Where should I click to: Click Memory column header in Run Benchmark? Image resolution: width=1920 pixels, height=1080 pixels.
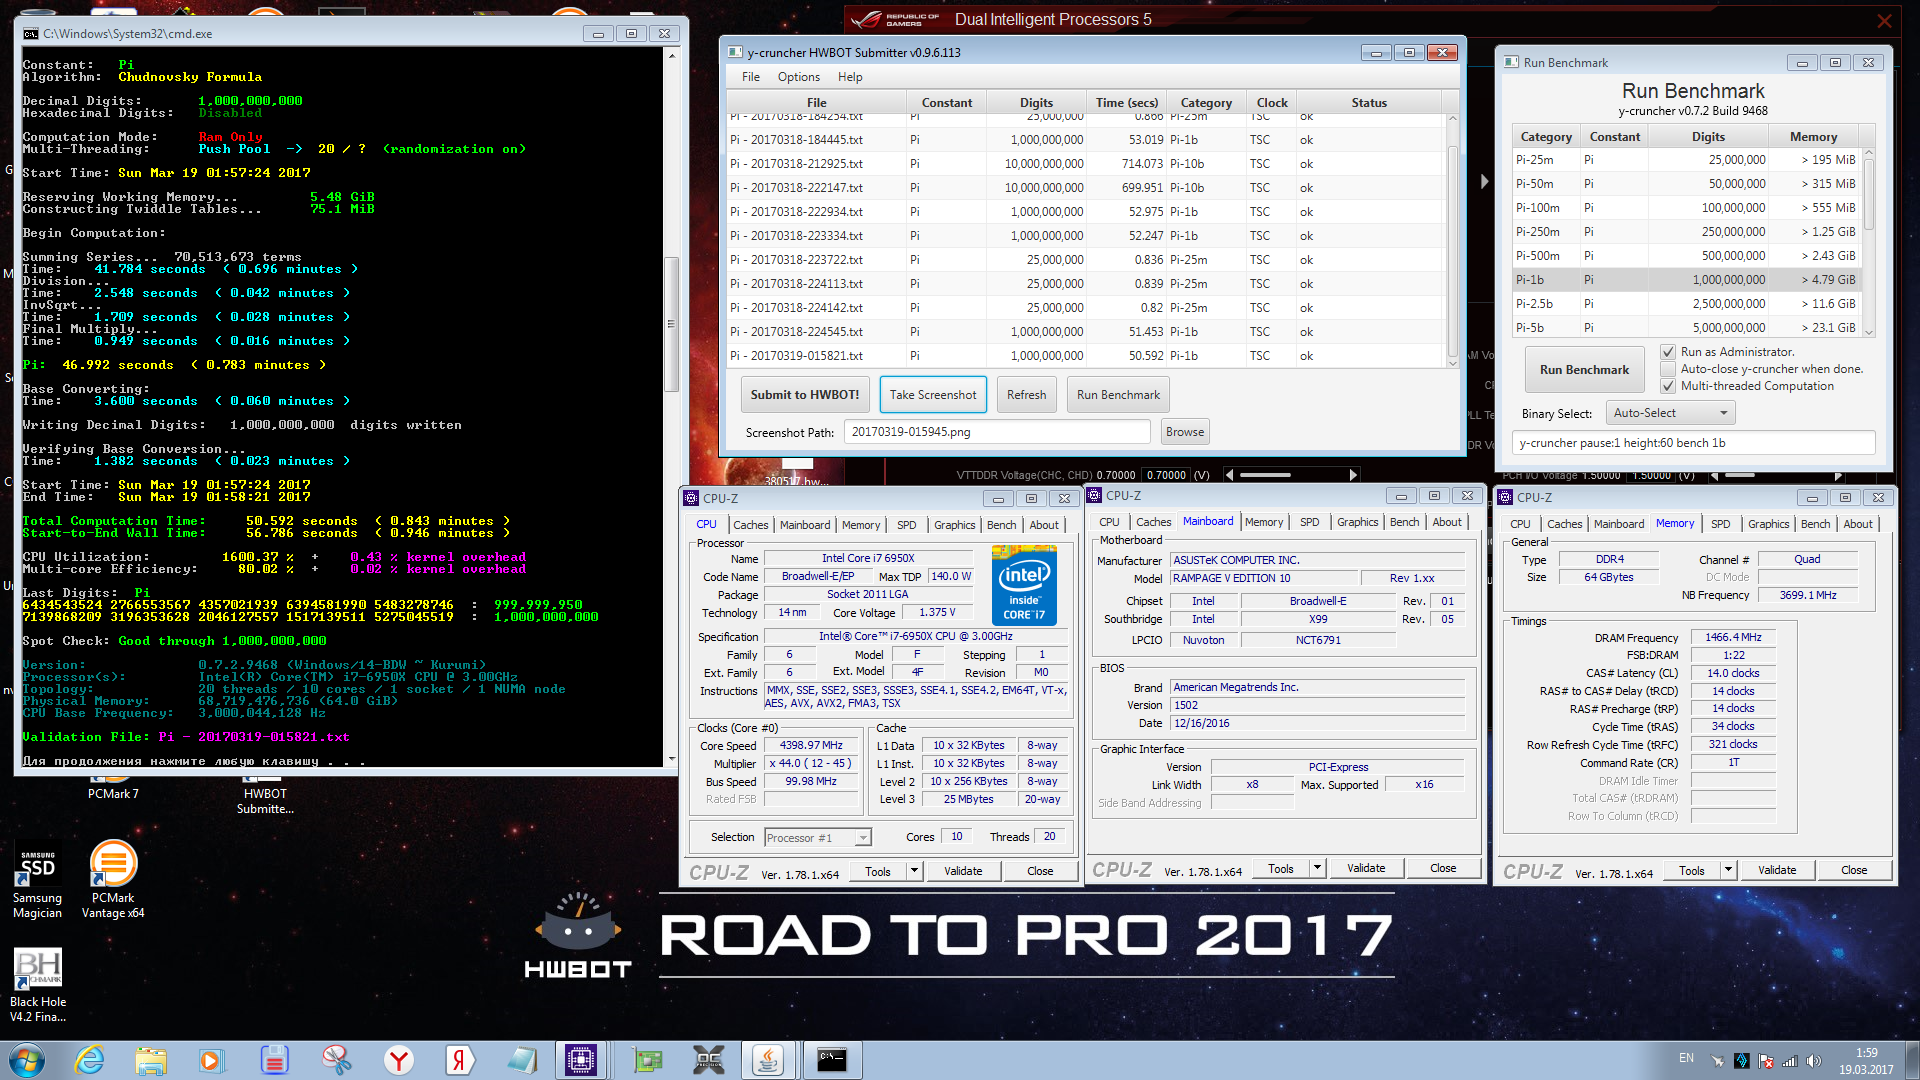1813,137
